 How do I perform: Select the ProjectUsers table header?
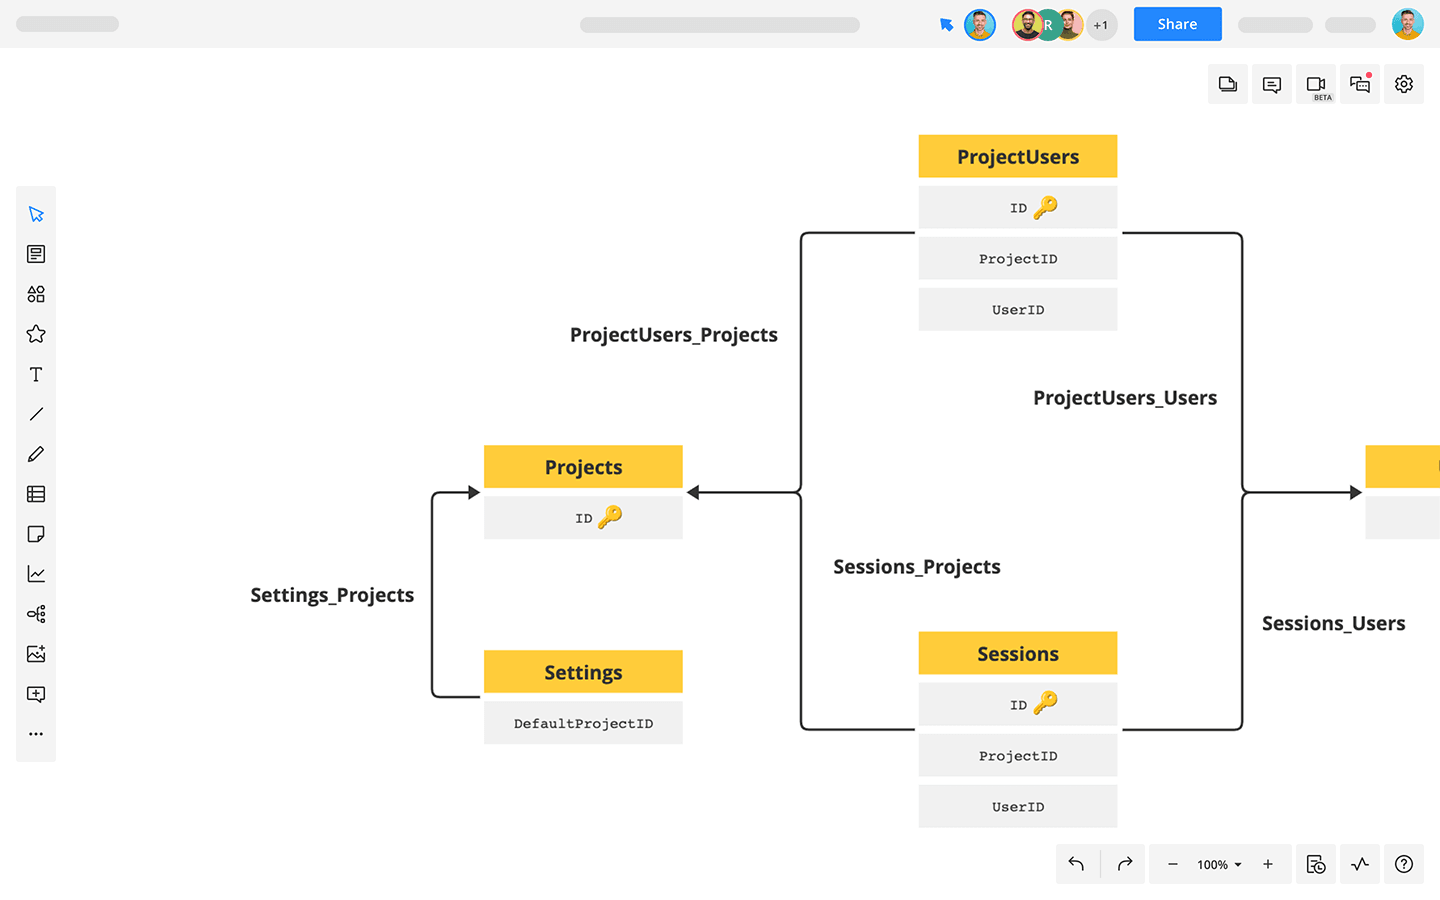[1017, 157]
